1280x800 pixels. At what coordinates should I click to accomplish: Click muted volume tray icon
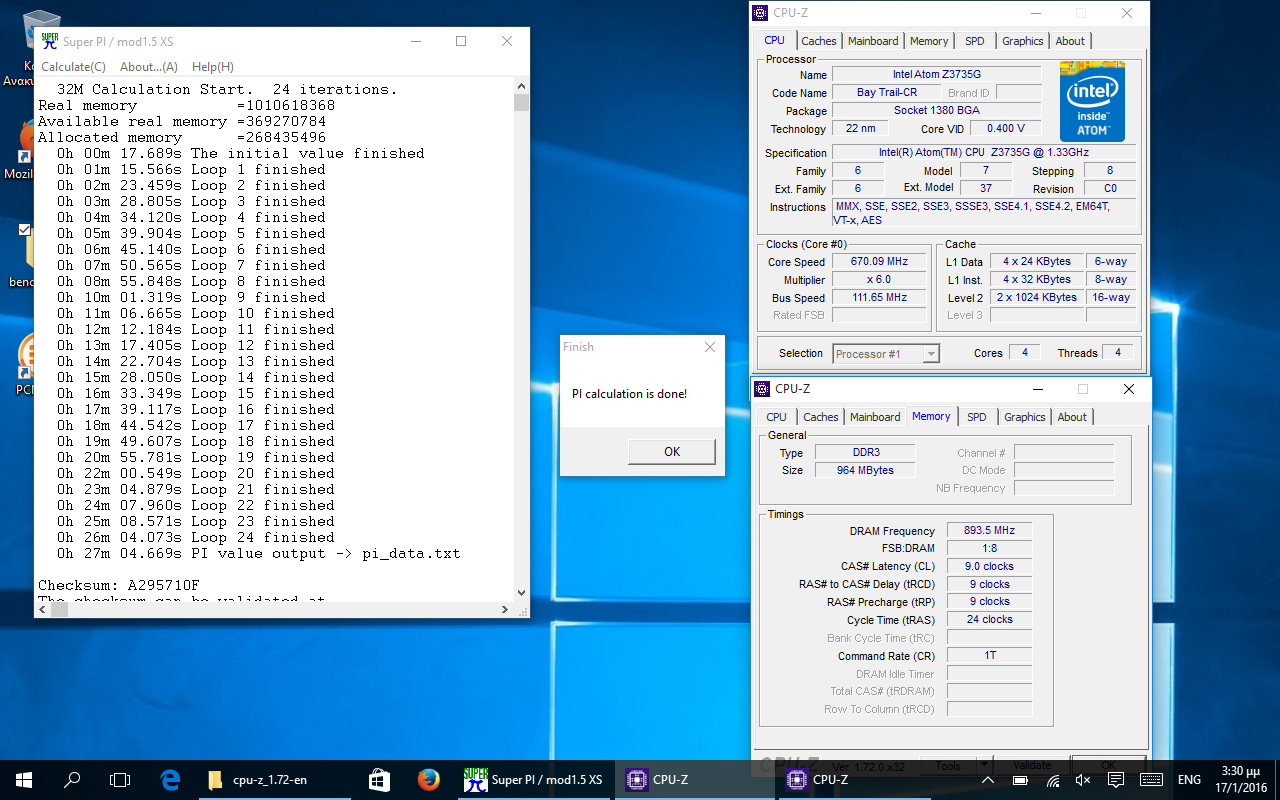1083,780
